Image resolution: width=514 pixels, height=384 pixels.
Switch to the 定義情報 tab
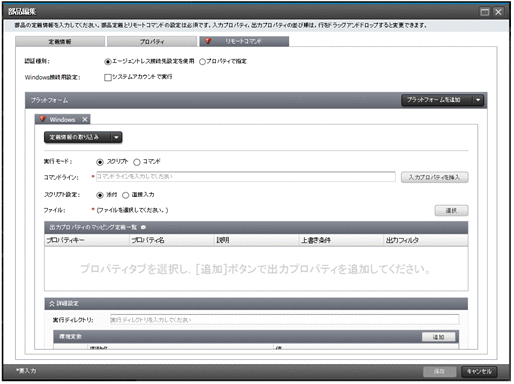60,42
